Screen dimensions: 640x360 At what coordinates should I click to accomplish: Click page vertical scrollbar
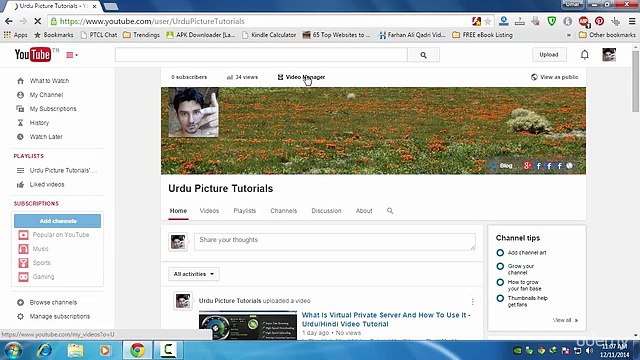tap(636, 82)
